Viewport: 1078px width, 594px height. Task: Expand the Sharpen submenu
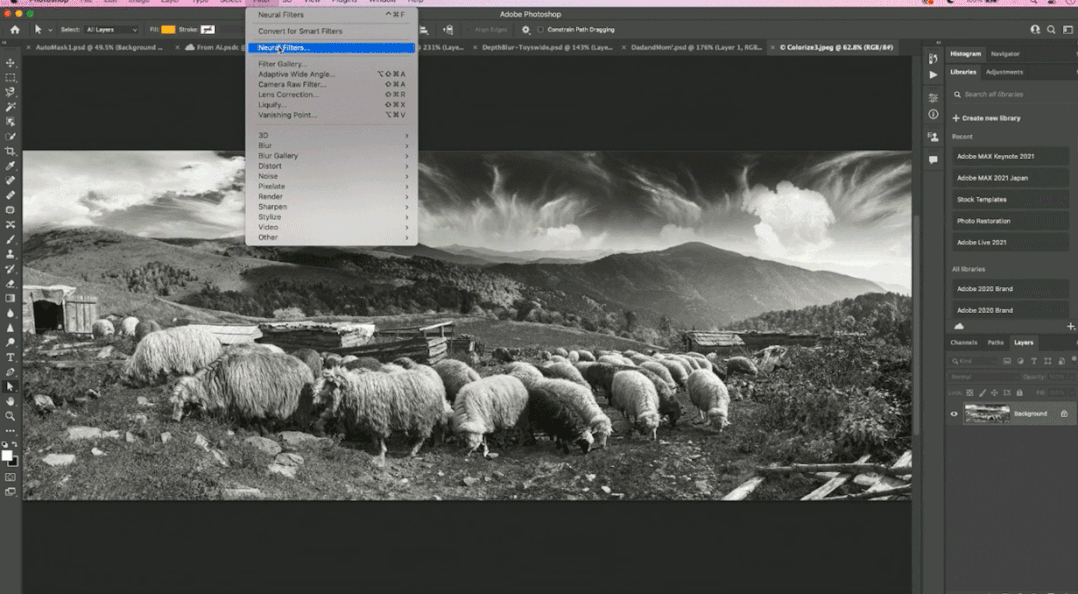pyautogui.click(x=332, y=207)
